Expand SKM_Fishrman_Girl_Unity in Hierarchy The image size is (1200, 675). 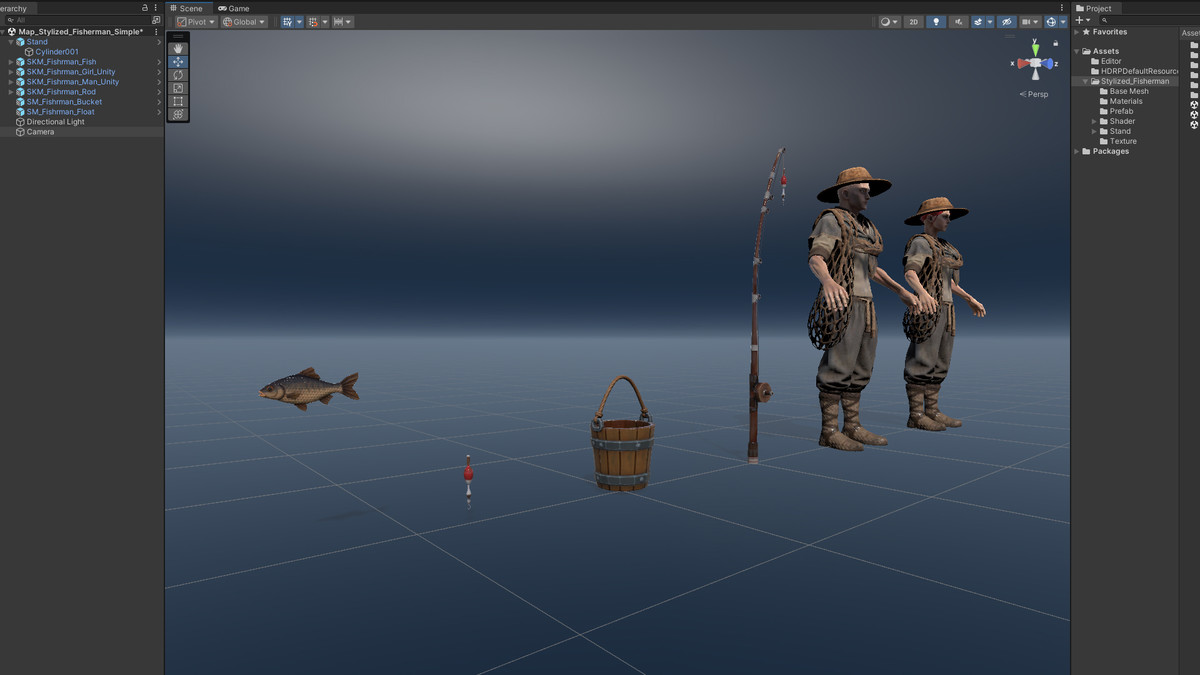click(x=11, y=72)
